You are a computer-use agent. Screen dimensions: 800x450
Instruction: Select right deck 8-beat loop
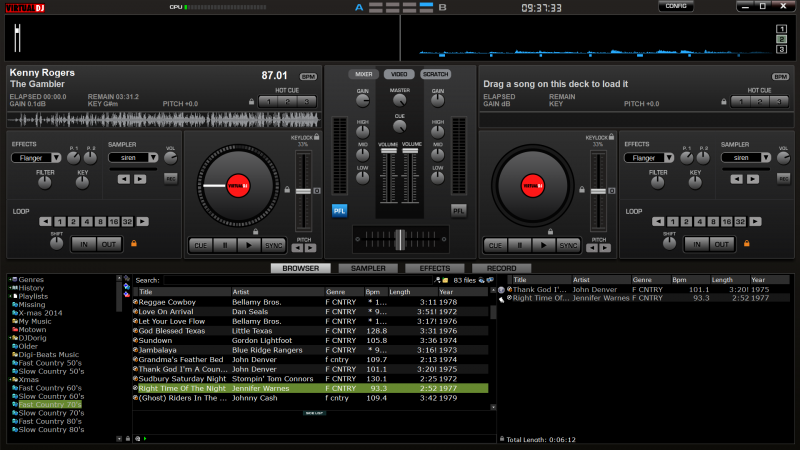click(713, 221)
